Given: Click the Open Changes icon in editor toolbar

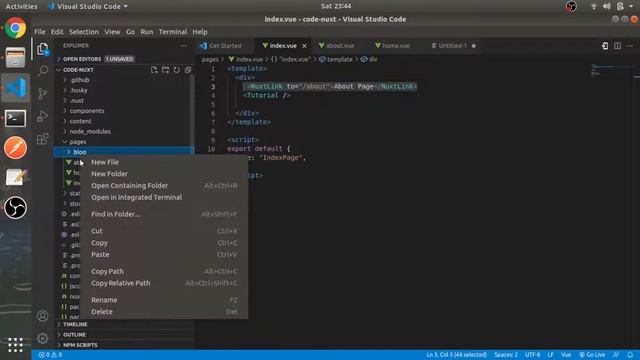Looking at the screenshot, I should [605, 46].
